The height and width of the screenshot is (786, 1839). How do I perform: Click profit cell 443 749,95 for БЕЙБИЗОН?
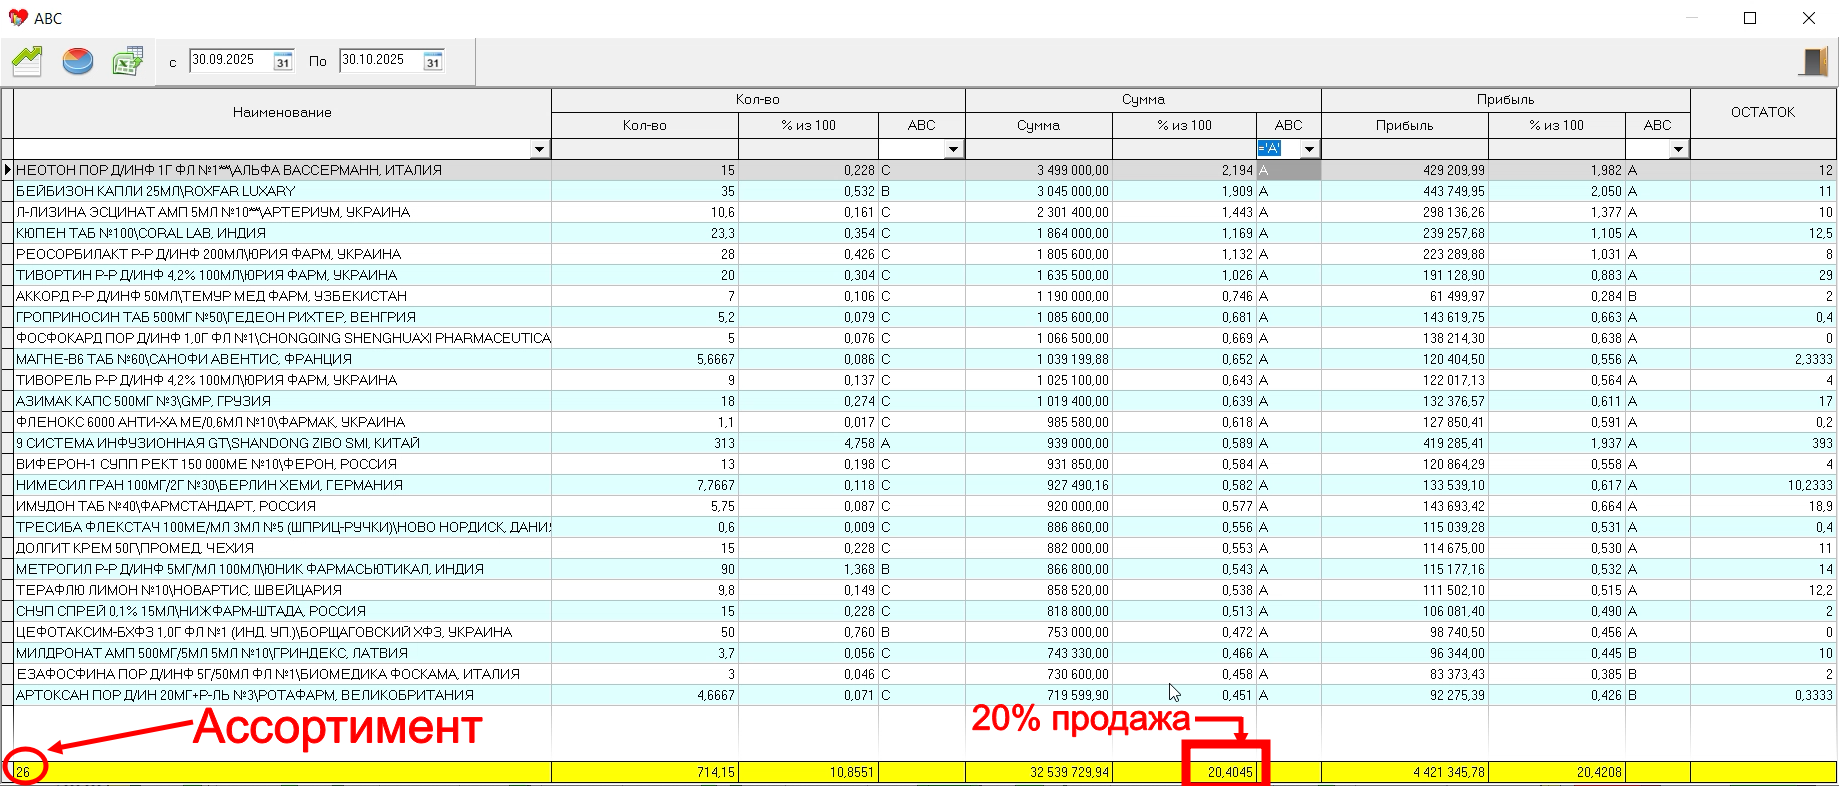[1405, 191]
